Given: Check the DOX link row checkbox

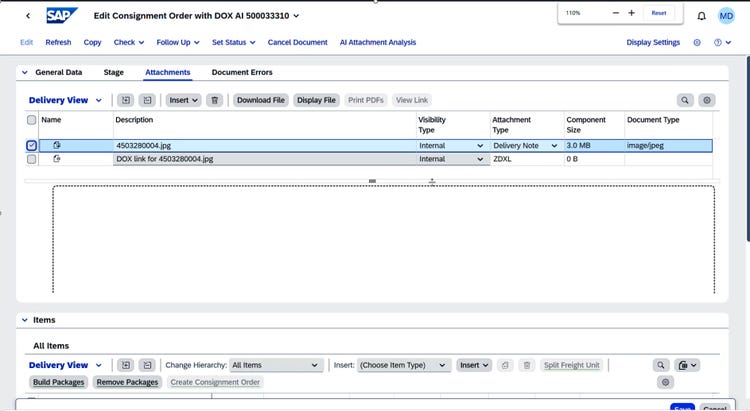Looking at the screenshot, I should coord(32,159).
